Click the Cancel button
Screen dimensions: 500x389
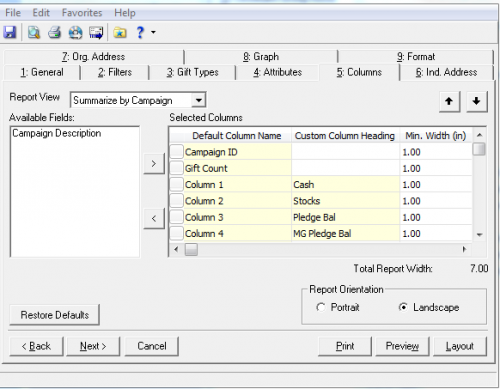coord(152,346)
